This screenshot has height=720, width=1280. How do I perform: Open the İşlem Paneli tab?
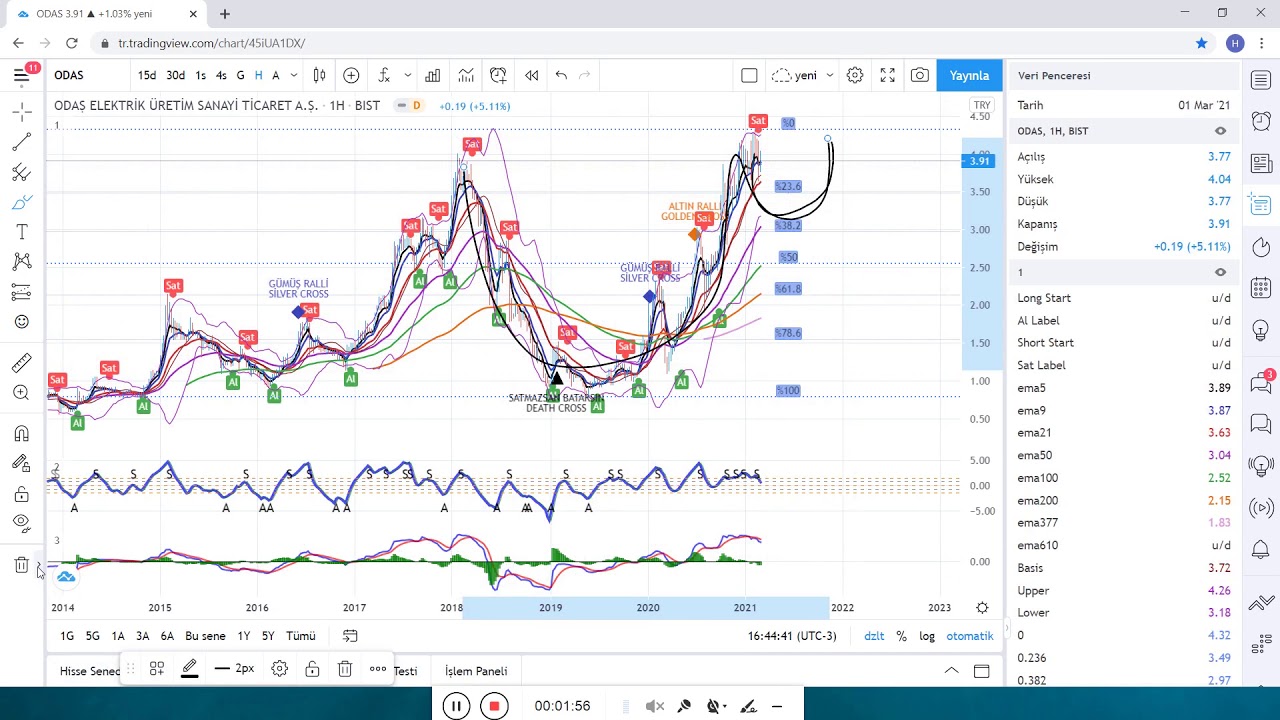476,671
